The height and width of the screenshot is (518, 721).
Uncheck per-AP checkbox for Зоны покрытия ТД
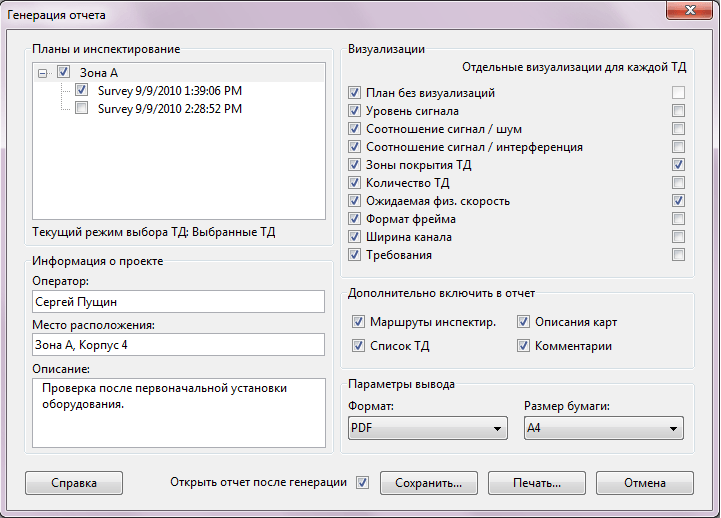pos(679,165)
